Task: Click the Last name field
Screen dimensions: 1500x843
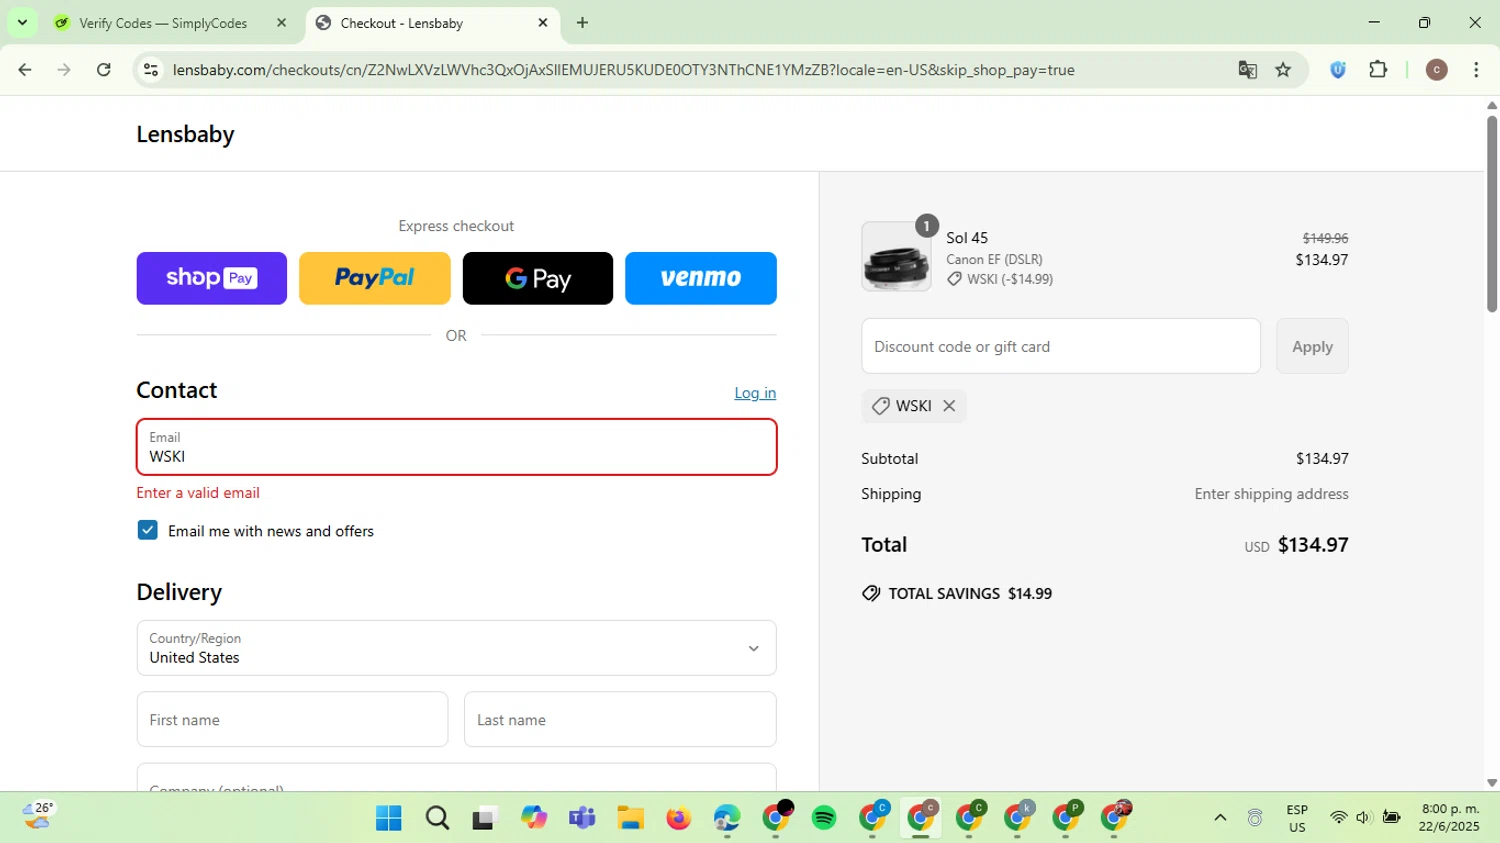Action: [620, 719]
